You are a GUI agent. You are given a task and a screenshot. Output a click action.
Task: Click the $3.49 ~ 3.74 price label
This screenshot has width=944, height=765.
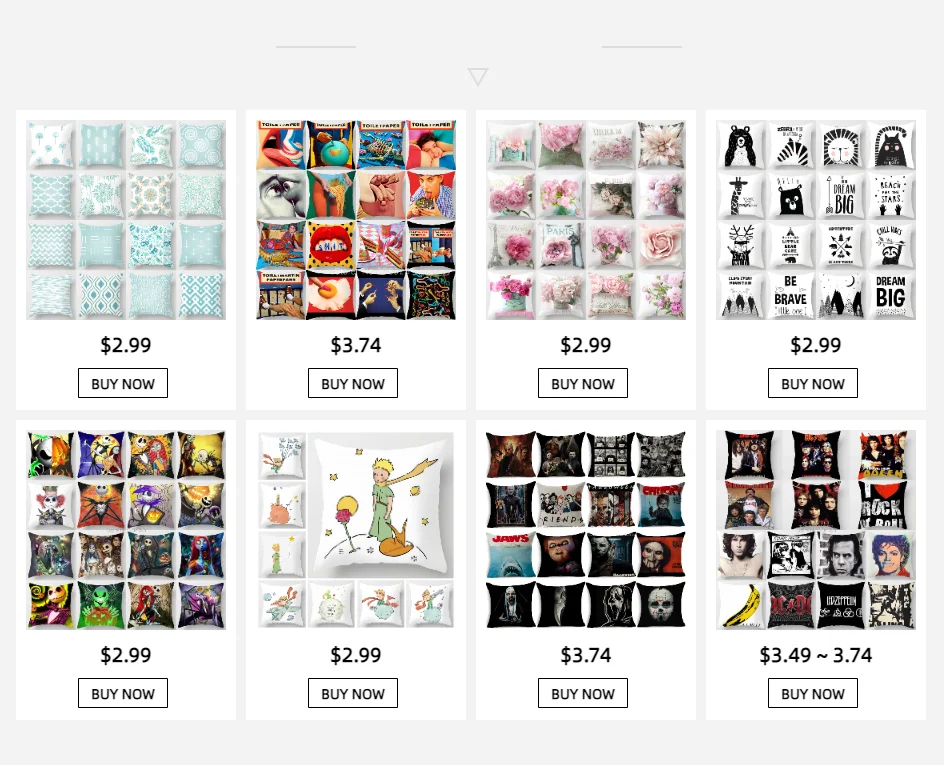click(x=816, y=655)
